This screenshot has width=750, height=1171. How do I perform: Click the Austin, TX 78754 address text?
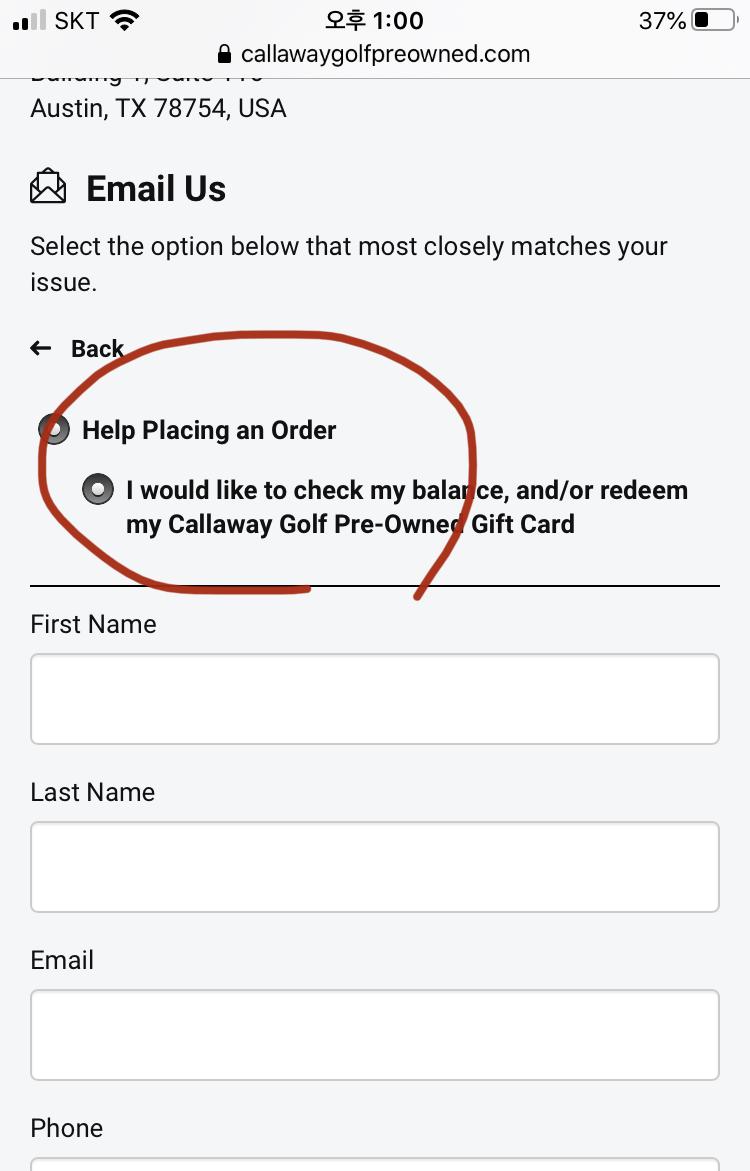point(158,108)
